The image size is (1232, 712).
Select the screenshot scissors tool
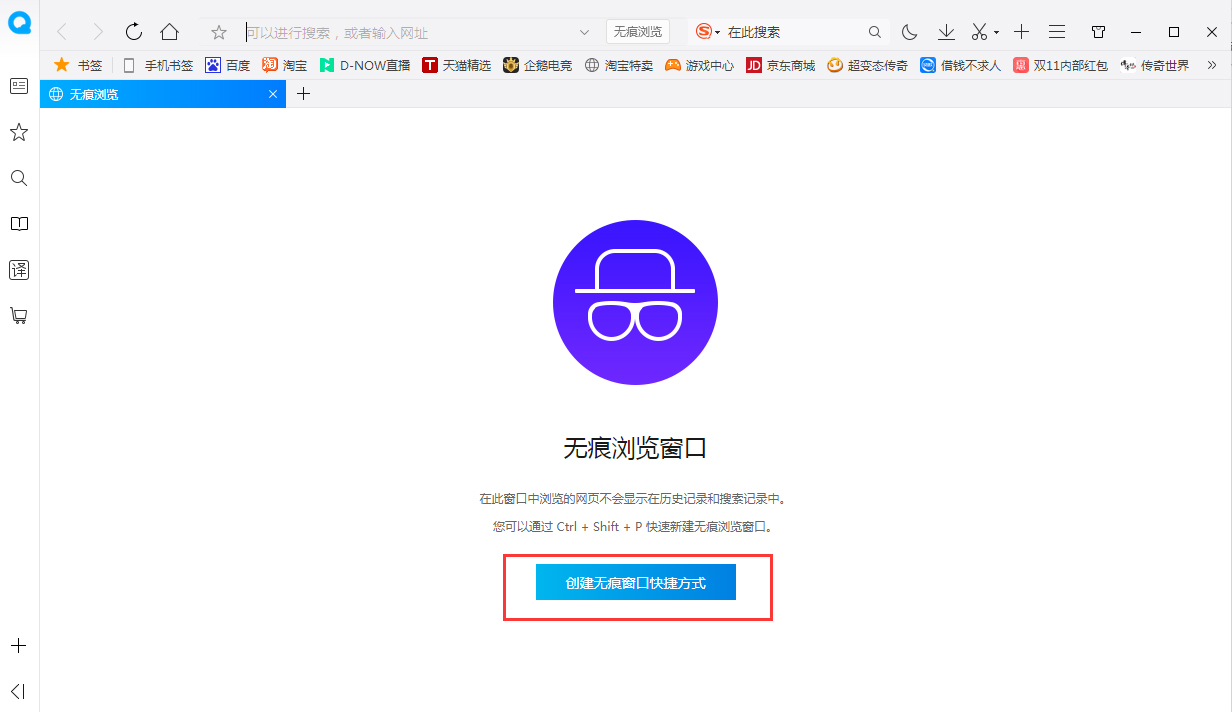(978, 31)
